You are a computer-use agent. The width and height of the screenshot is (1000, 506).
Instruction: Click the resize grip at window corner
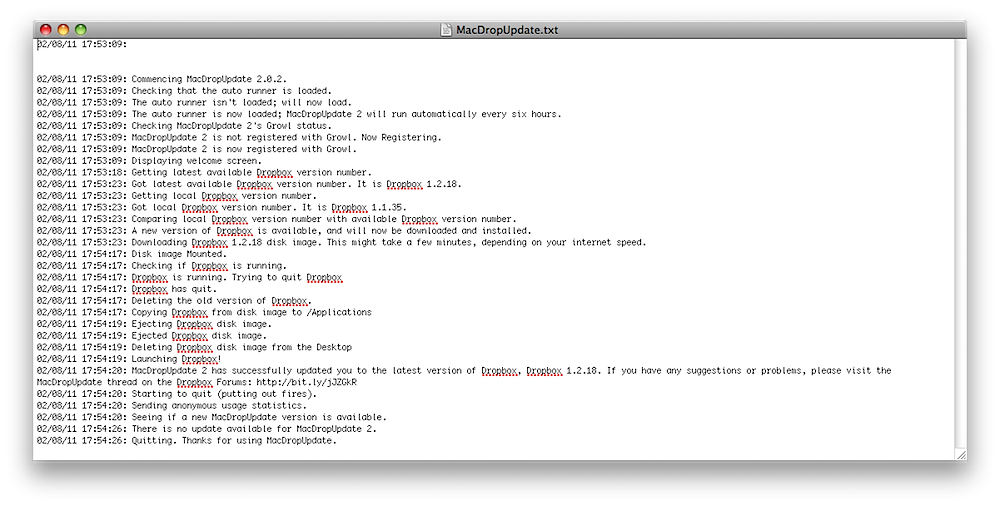click(x=961, y=454)
